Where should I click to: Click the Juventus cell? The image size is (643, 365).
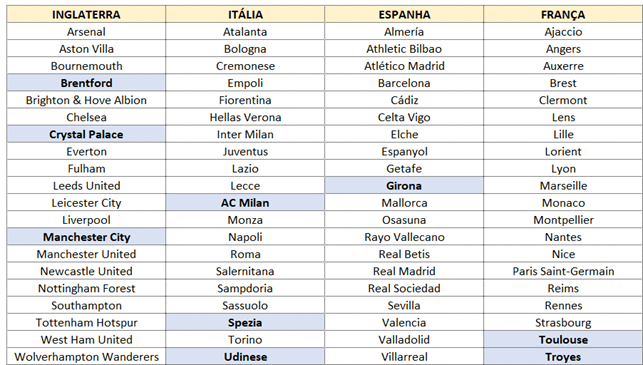(x=245, y=151)
